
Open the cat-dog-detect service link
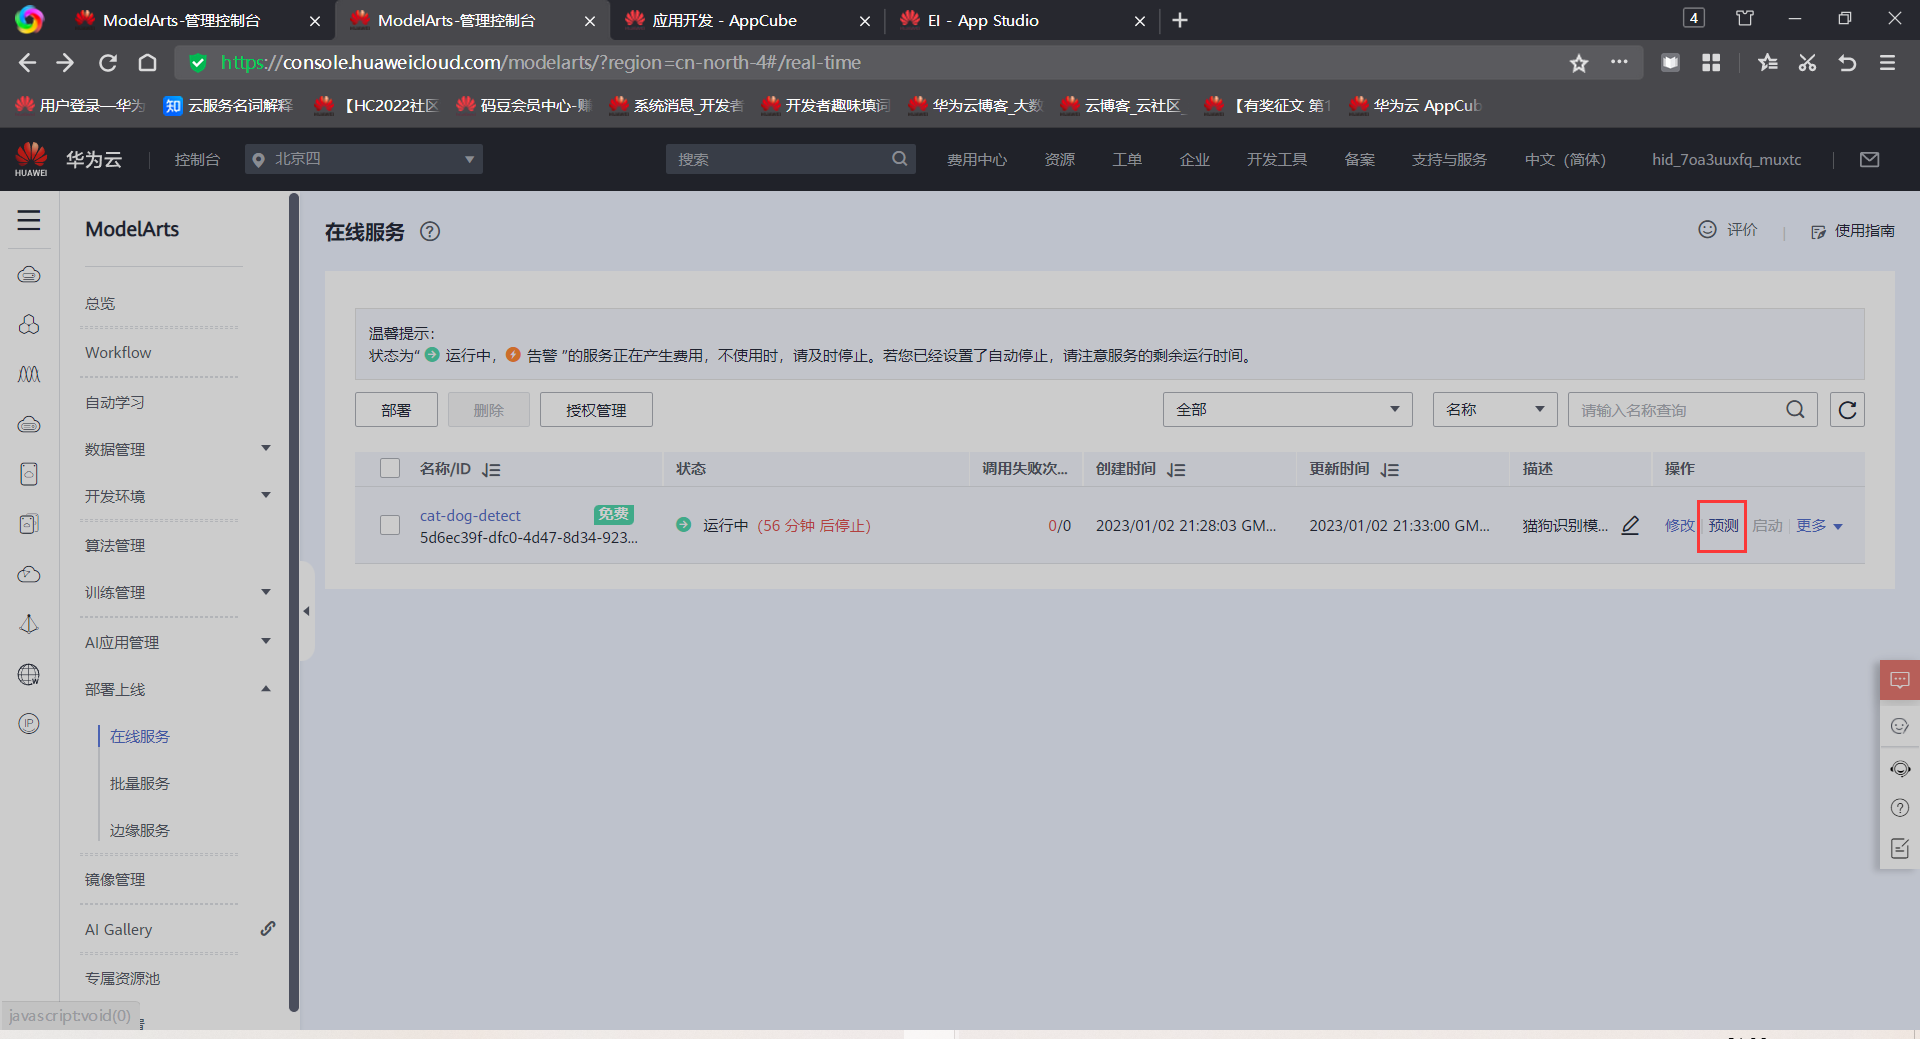pyautogui.click(x=470, y=515)
